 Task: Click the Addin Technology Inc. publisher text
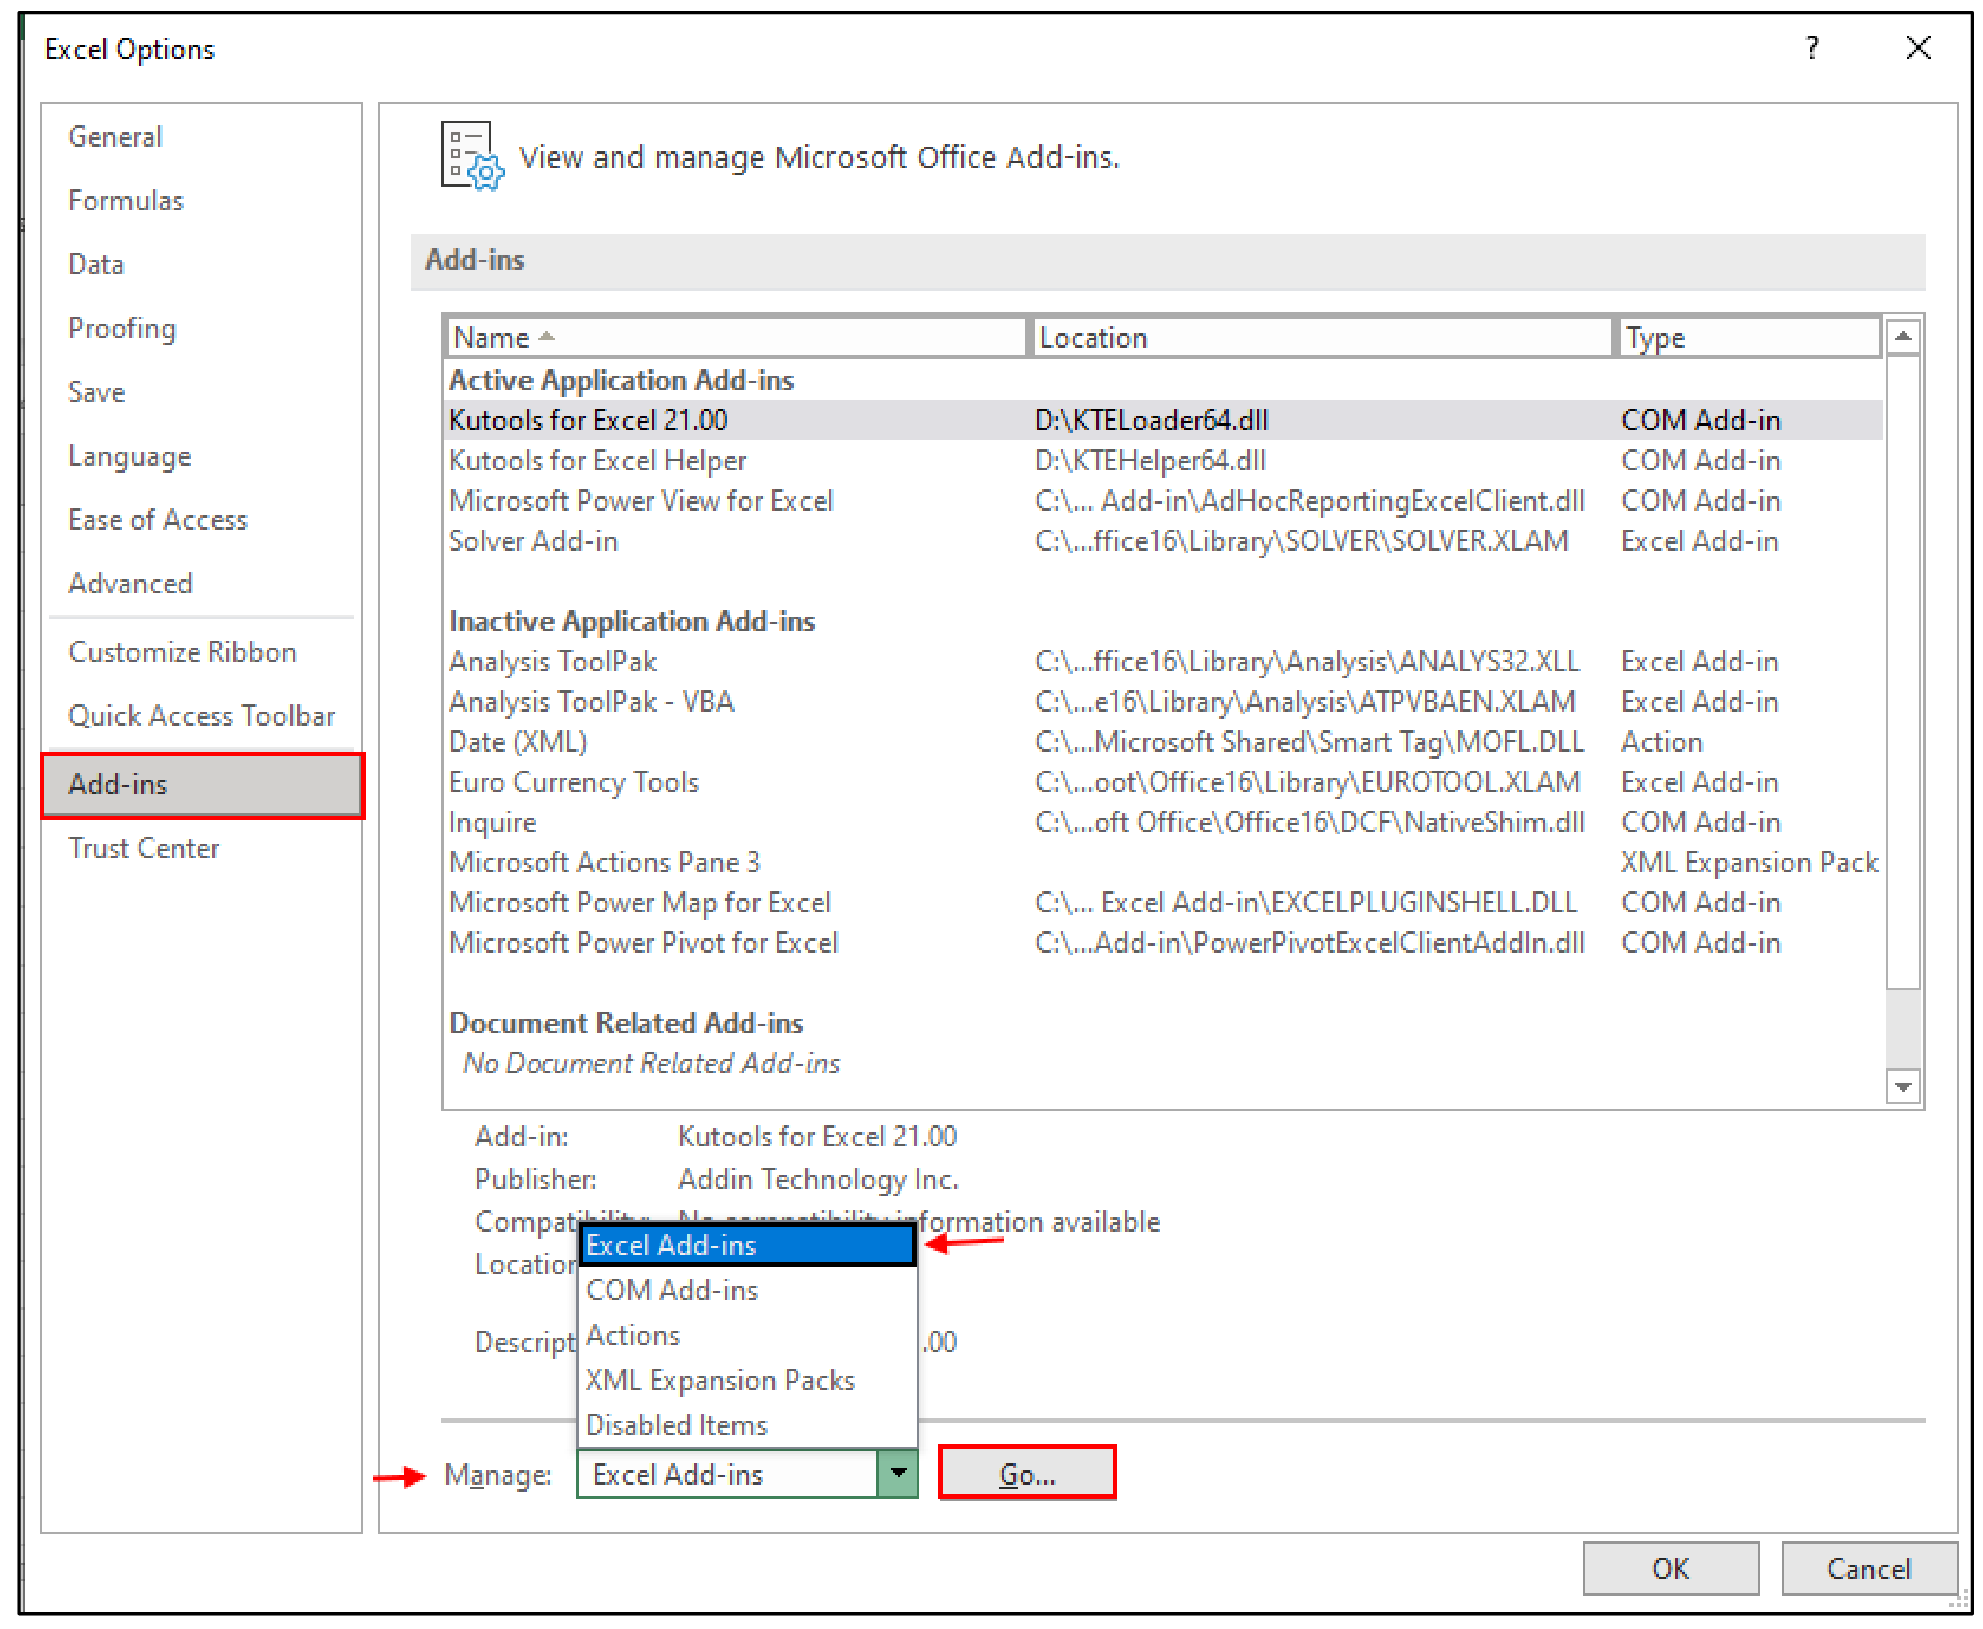pos(818,1180)
